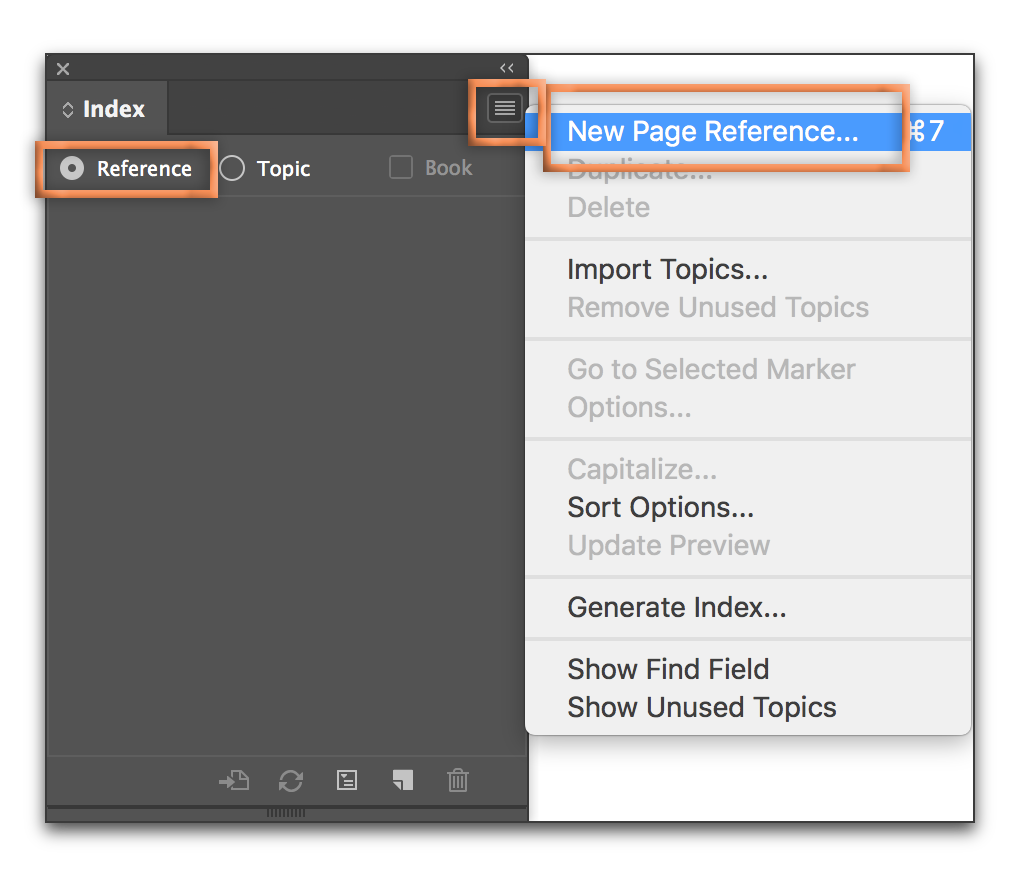Open Sort Options from the menu
The height and width of the screenshot is (875, 1021).
659,507
